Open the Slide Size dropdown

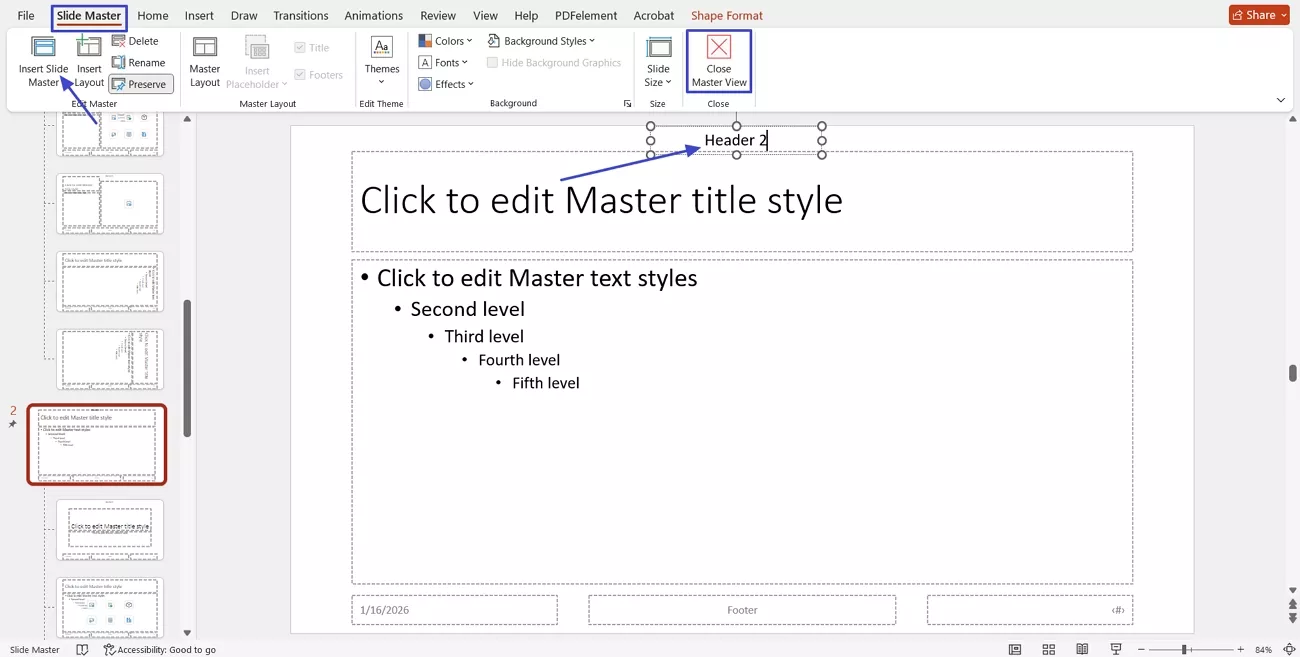tap(657, 60)
